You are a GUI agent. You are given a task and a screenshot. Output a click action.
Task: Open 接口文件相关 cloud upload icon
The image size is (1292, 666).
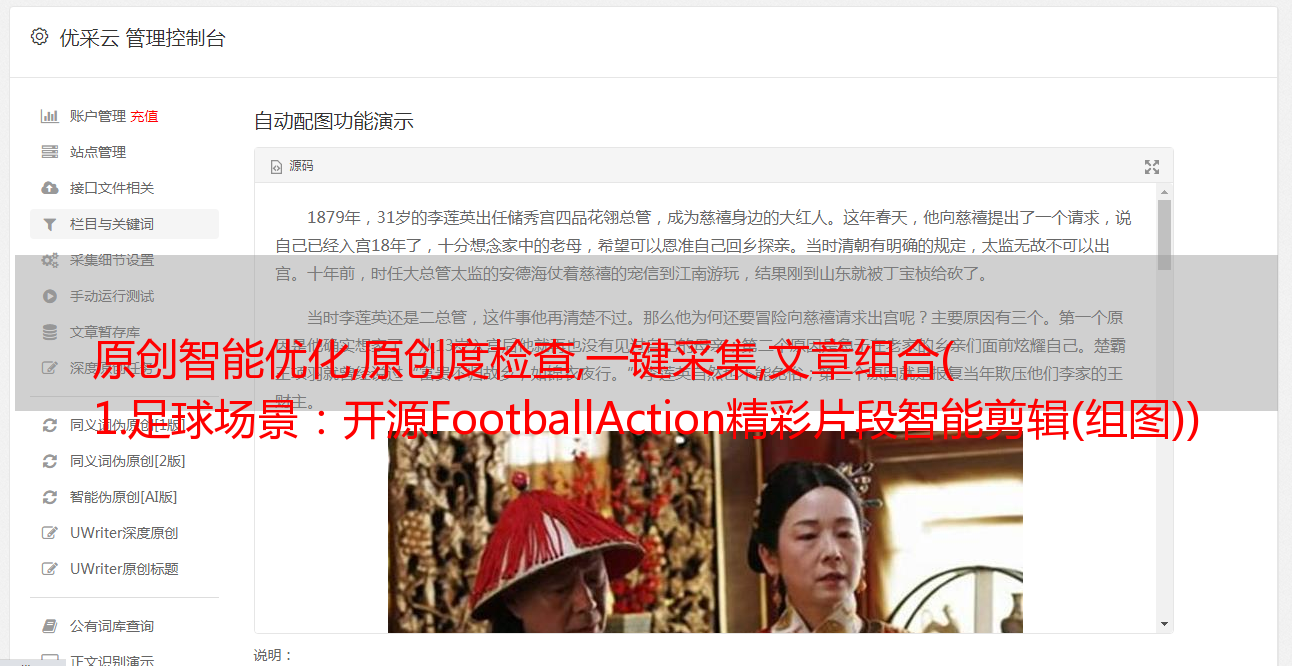[49, 188]
